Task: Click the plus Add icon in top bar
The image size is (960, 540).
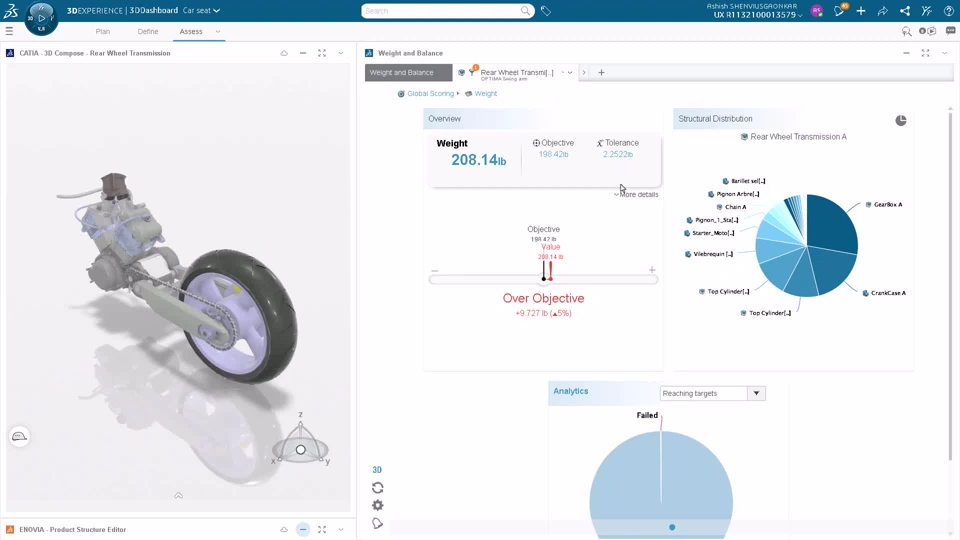Action: pos(861,10)
